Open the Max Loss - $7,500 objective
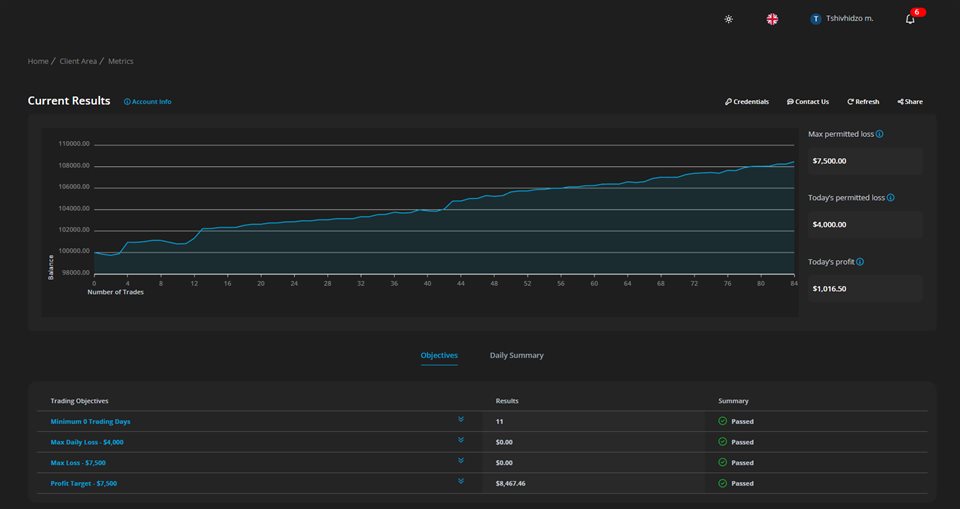The height and width of the screenshot is (509, 960). [x=78, y=463]
